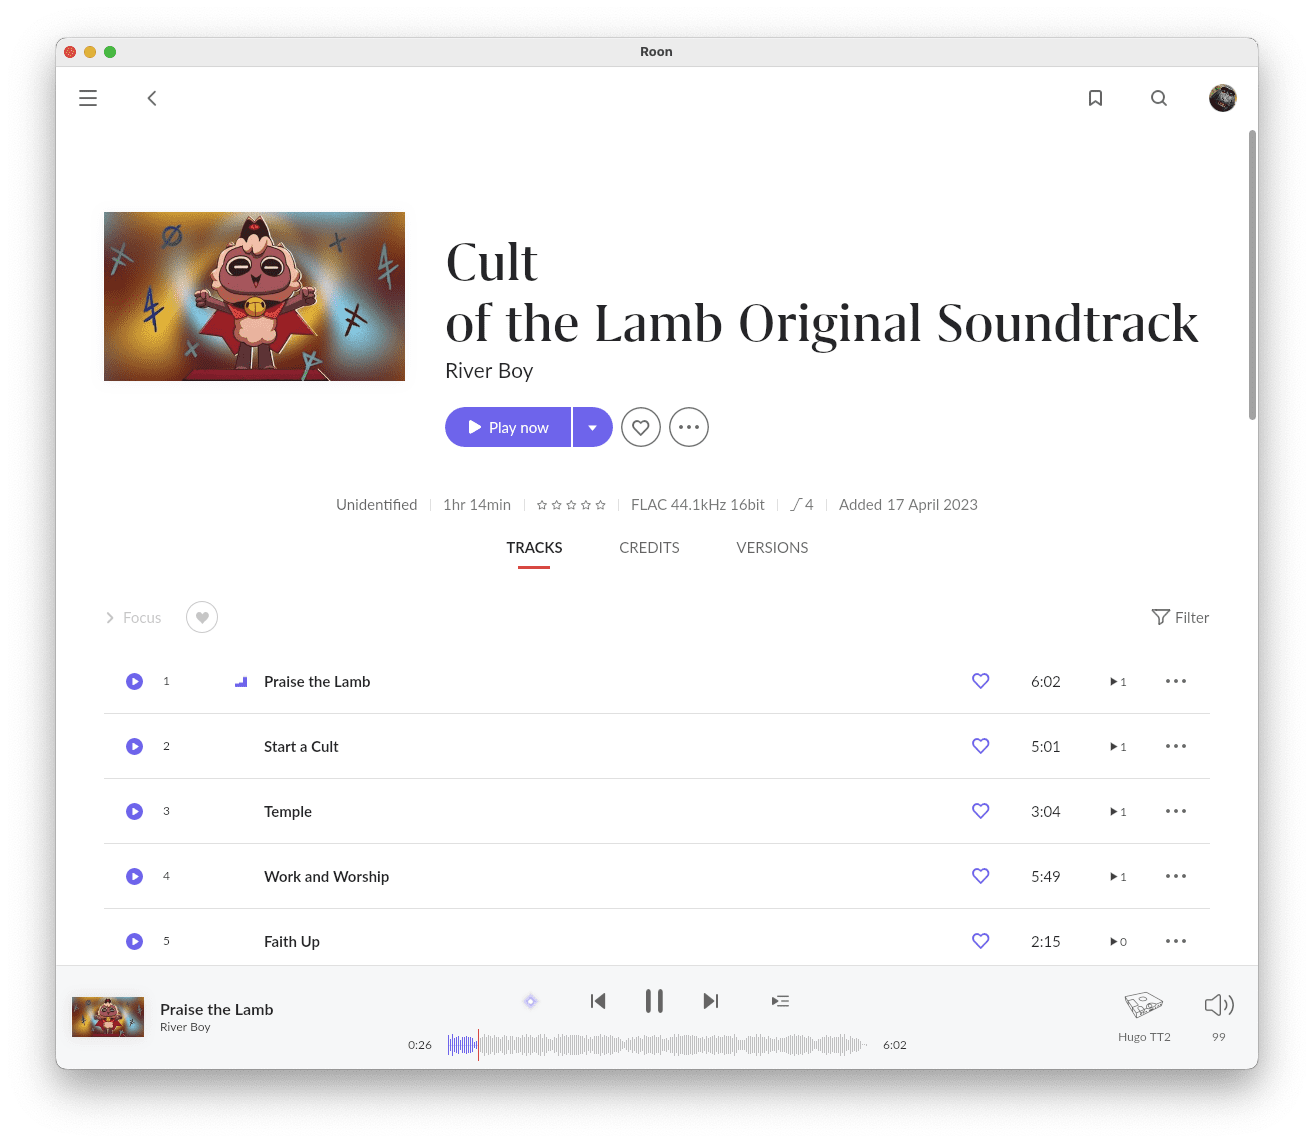Skip to previous track
This screenshot has height=1143, width=1314.
(598, 1001)
